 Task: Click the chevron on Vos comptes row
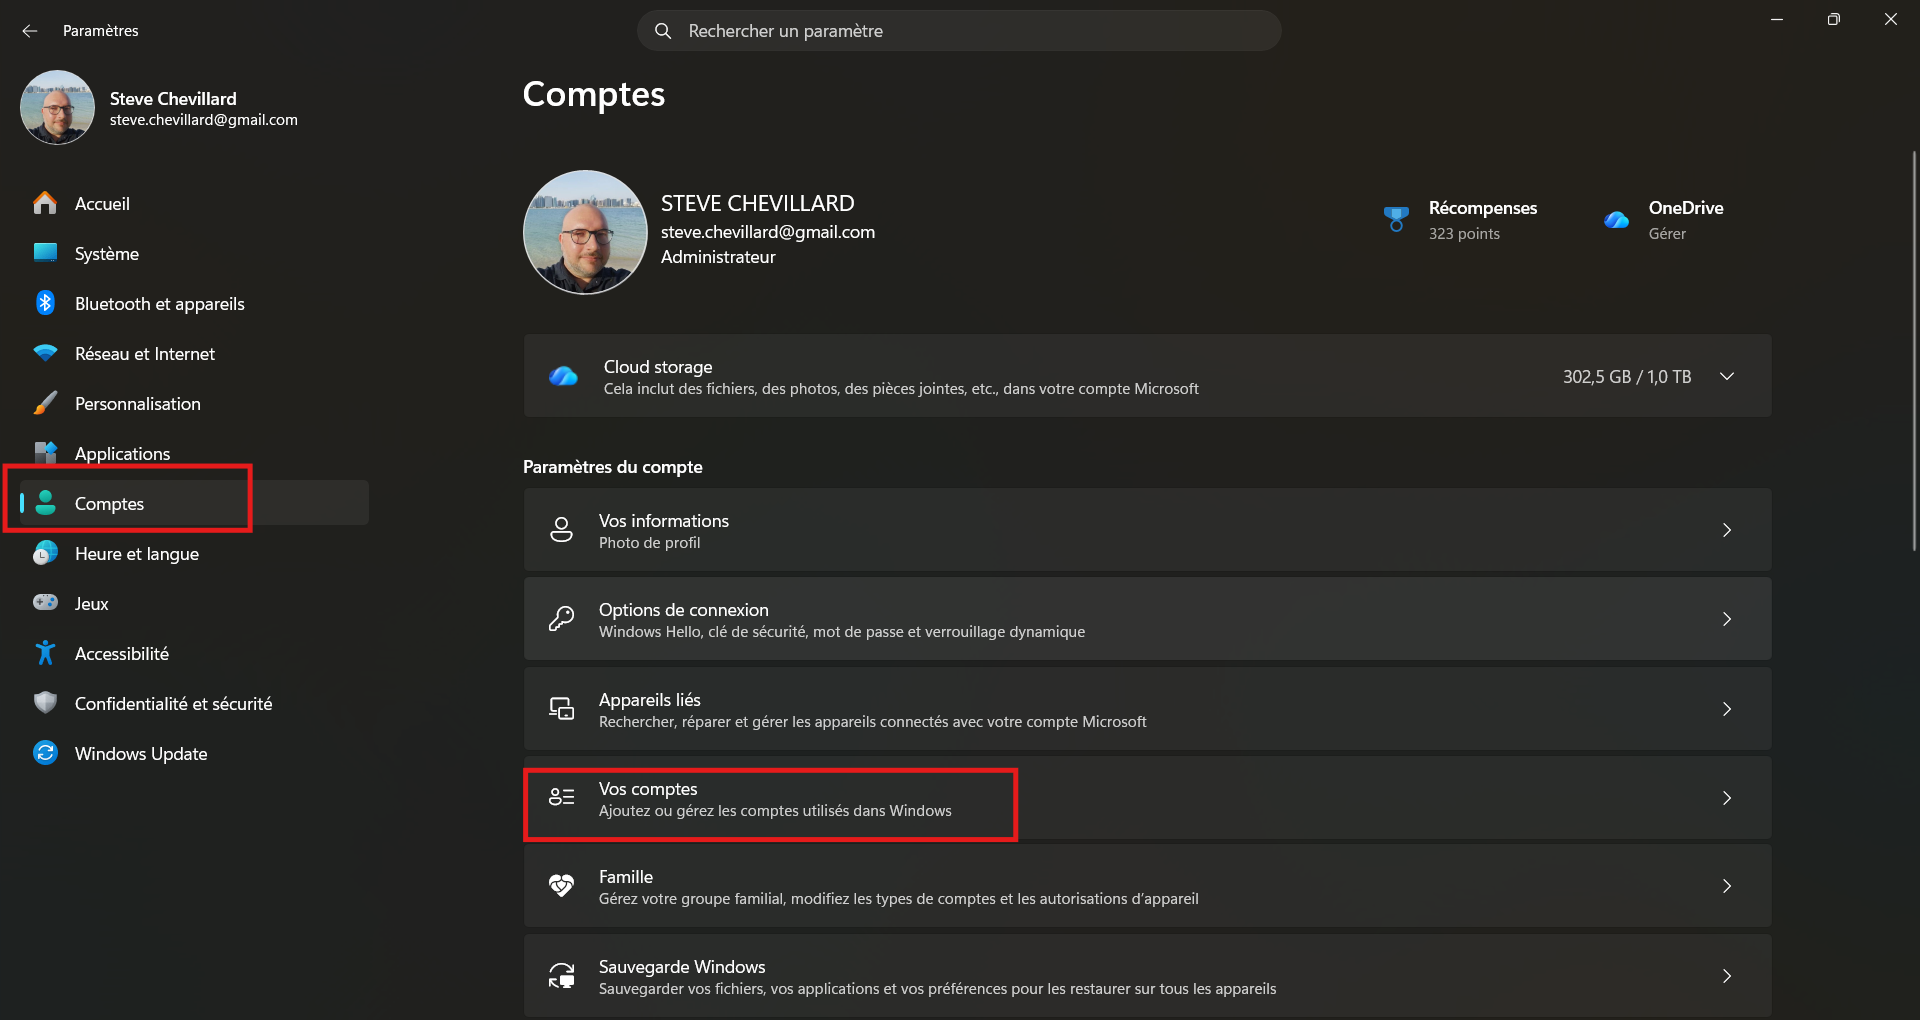[1727, 798]
